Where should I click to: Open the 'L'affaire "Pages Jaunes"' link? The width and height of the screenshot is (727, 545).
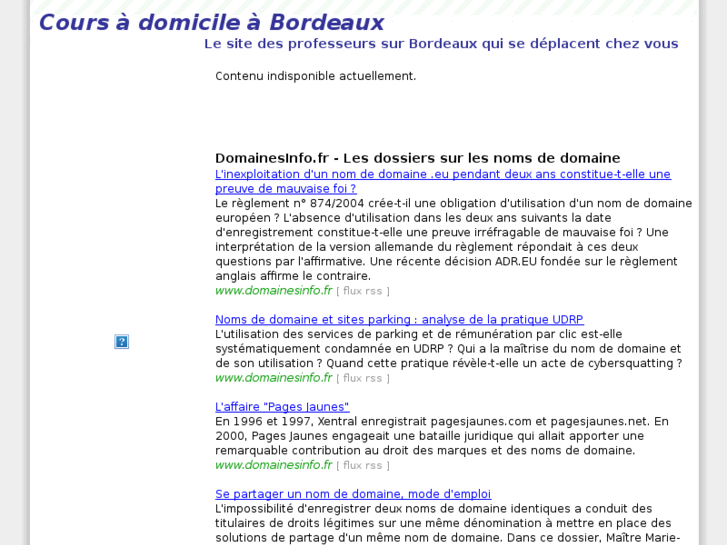pyautogui.click(x=282, y=407)
